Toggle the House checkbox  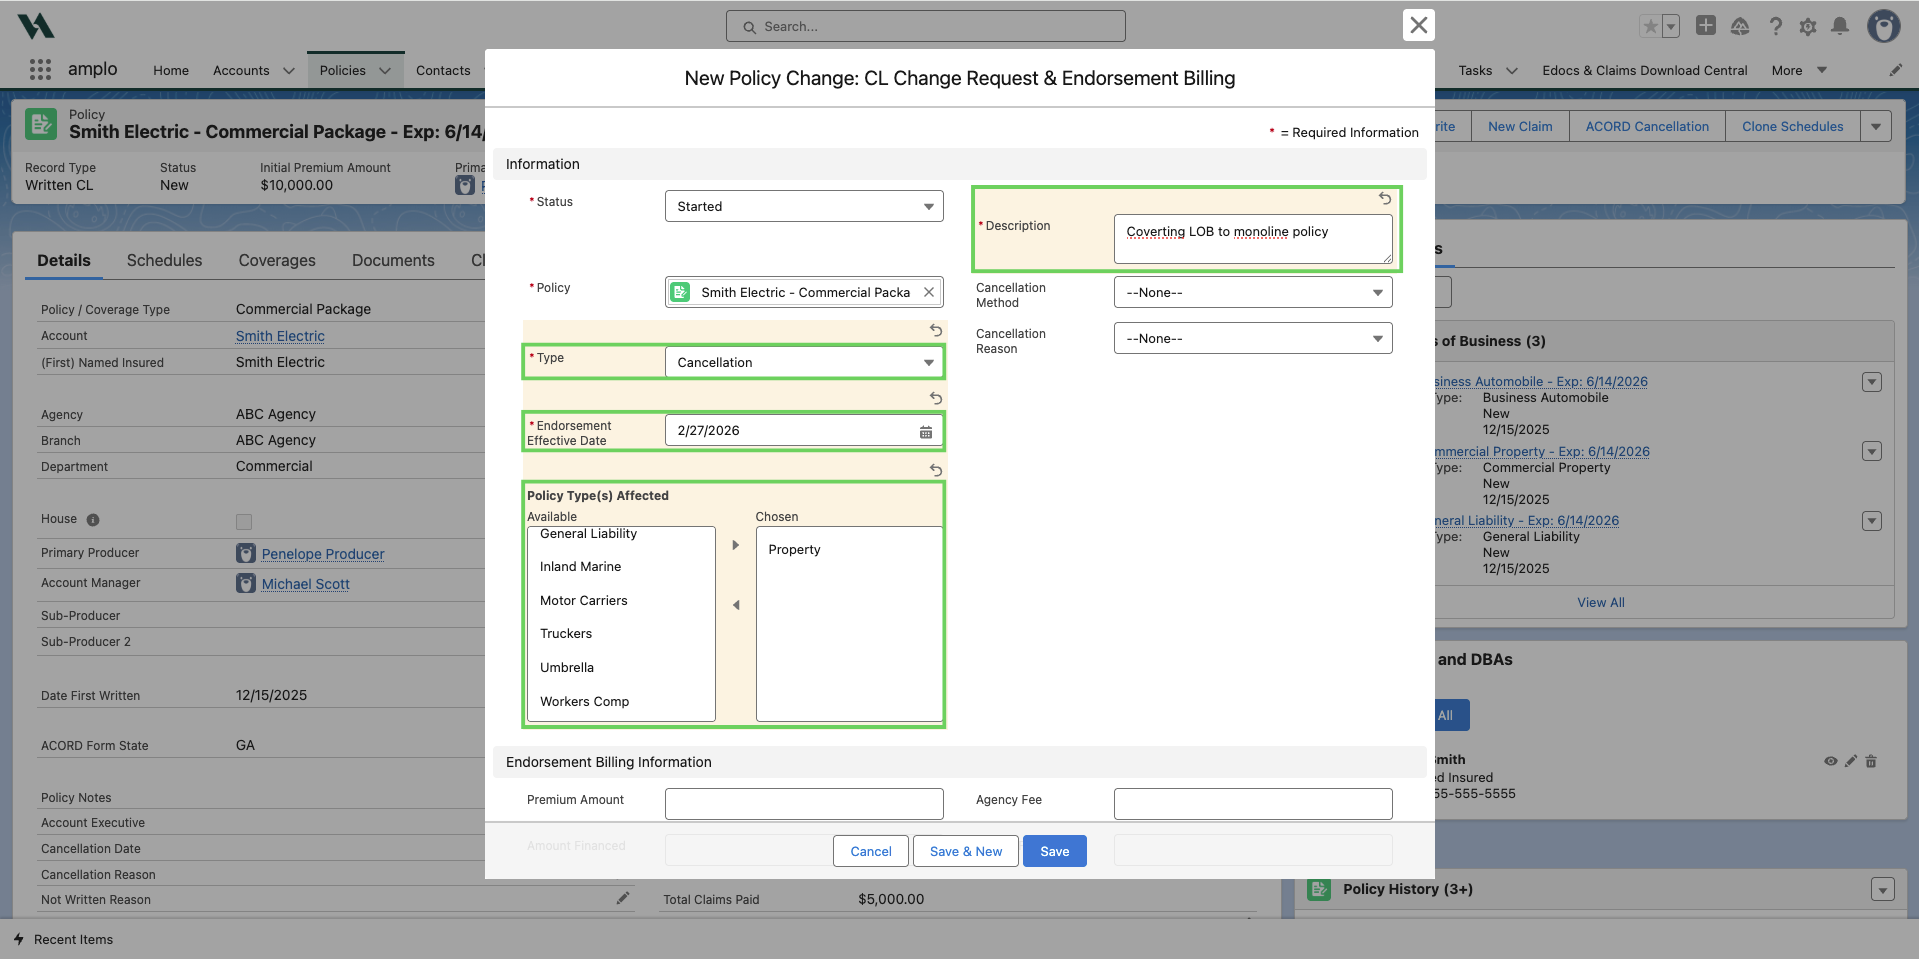pos(244,521)
